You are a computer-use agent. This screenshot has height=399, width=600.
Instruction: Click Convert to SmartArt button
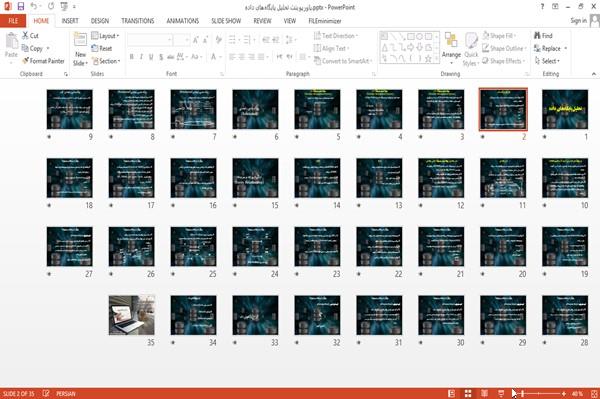pyautogui.click(x=343, y=61)
